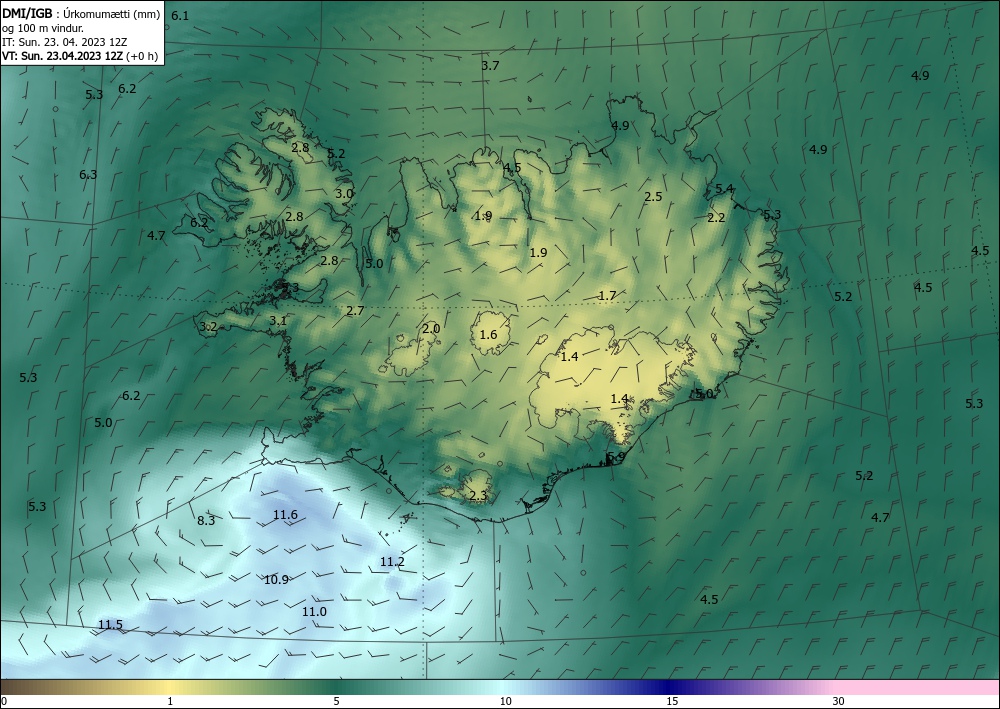Click the 1.7 value in the eastern highlands
This screenshot has height=709, width=1000.
tap(607, 295)
